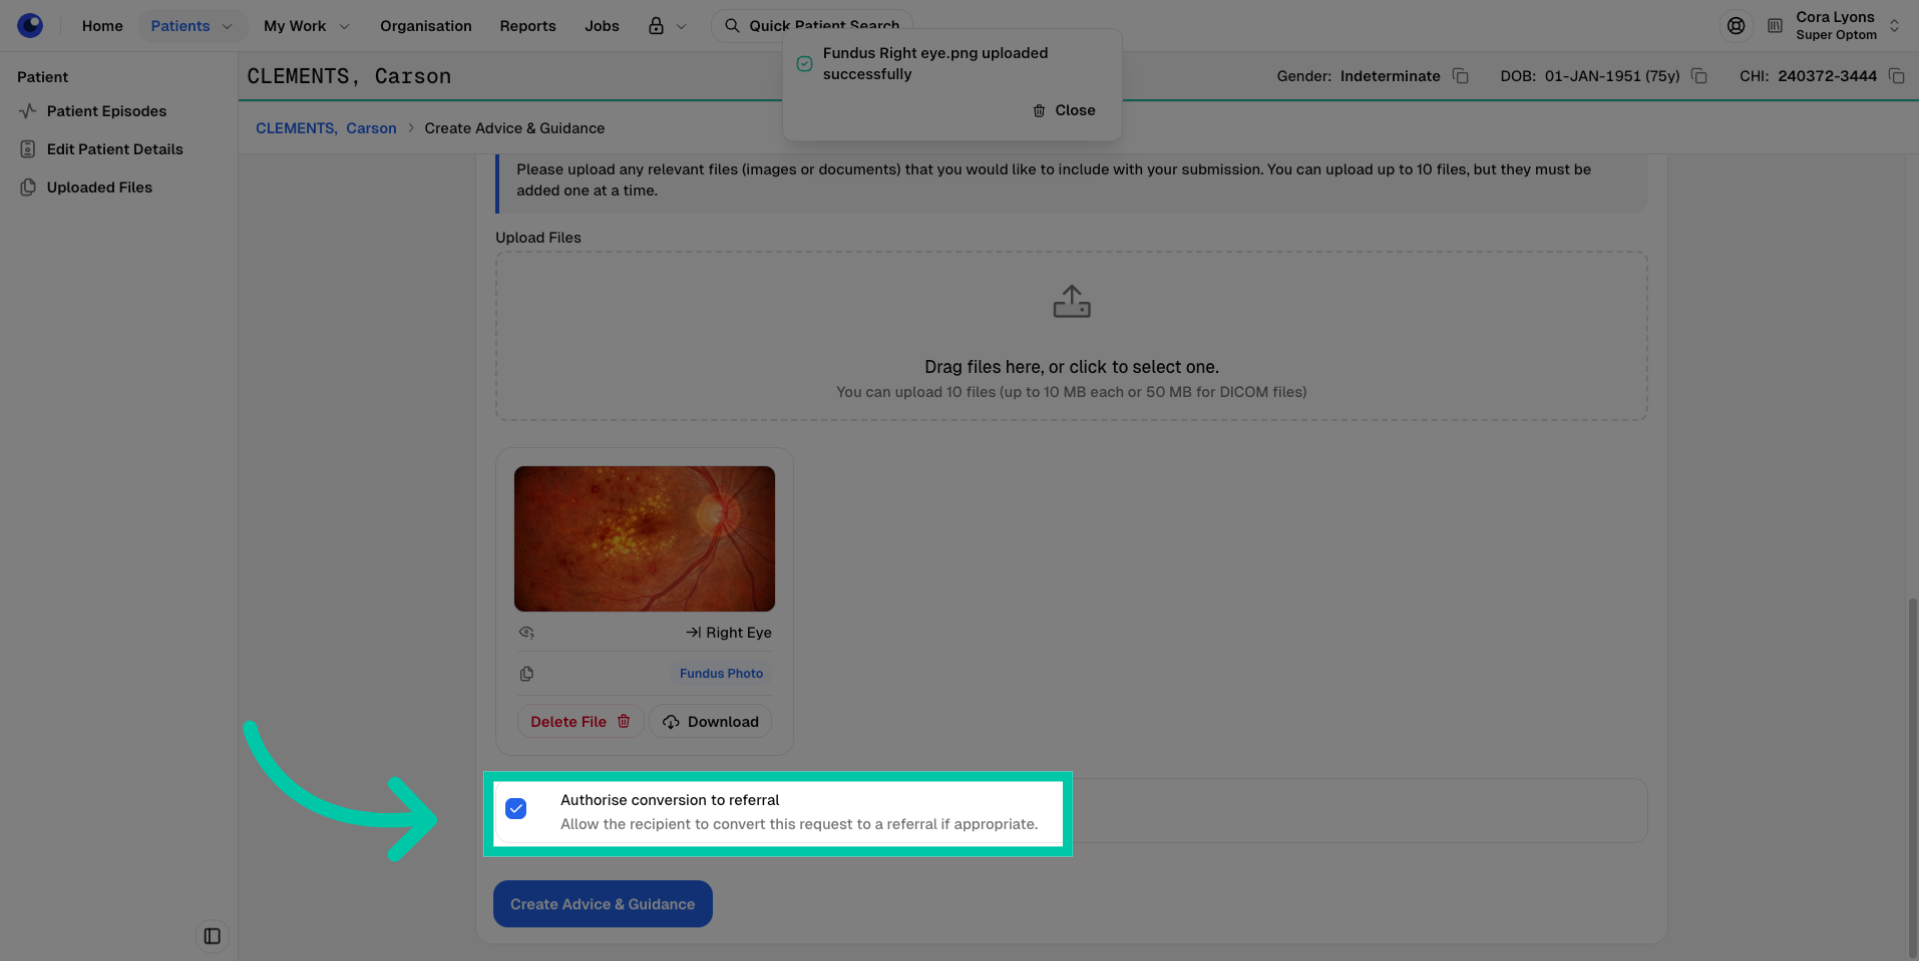Screen dimensions: 1919x961
Task: Click the CLEMENTS, Carson patient name heading
Action: [x=349, y=76]
